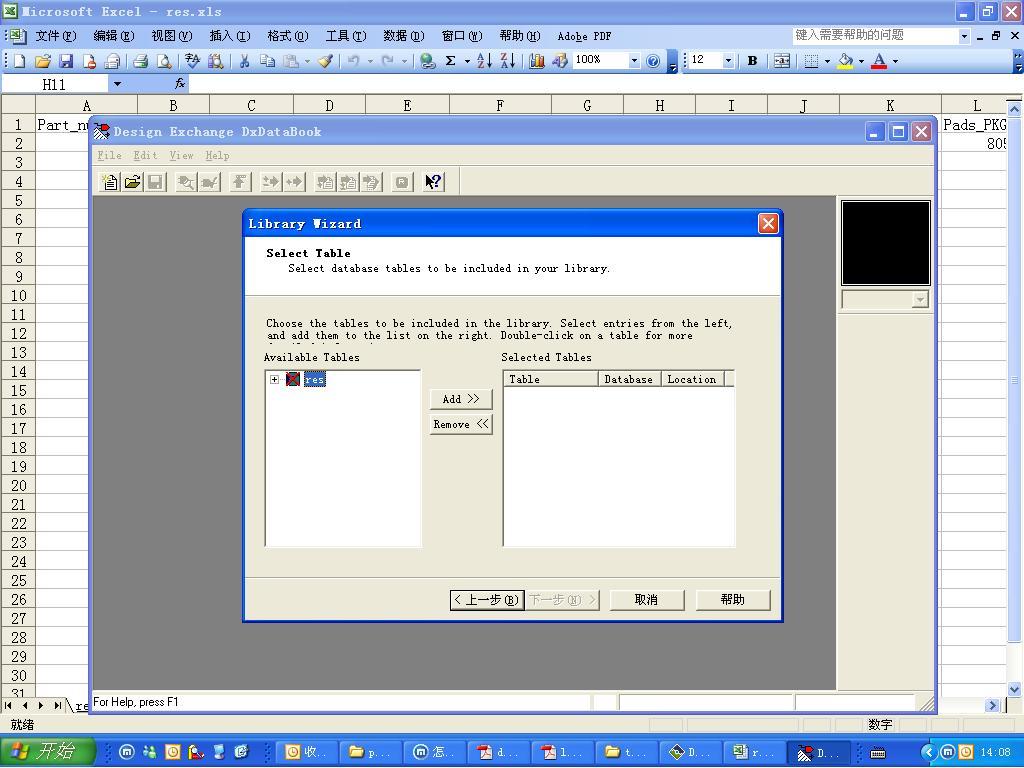Viewport: 1024px width, 768px height.
Task: Click Excel fill color bucket icon
Action: 845,61
